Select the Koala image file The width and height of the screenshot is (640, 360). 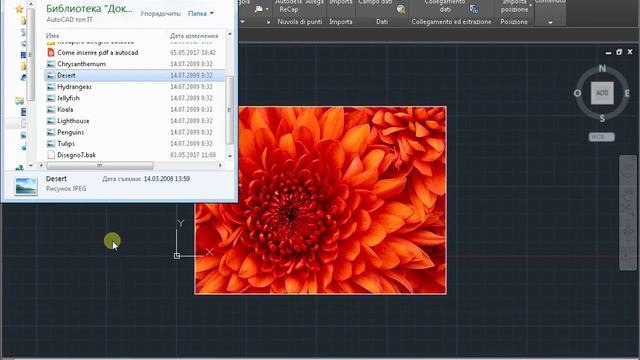(135, 110)
